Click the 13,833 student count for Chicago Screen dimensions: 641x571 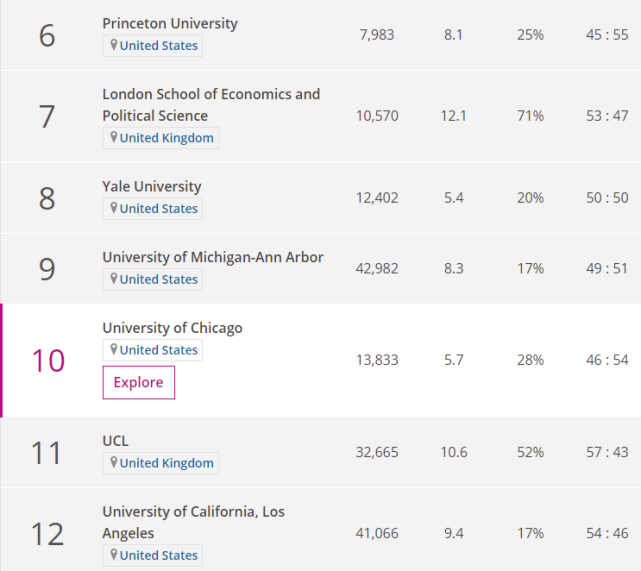(x=377, y=360)
